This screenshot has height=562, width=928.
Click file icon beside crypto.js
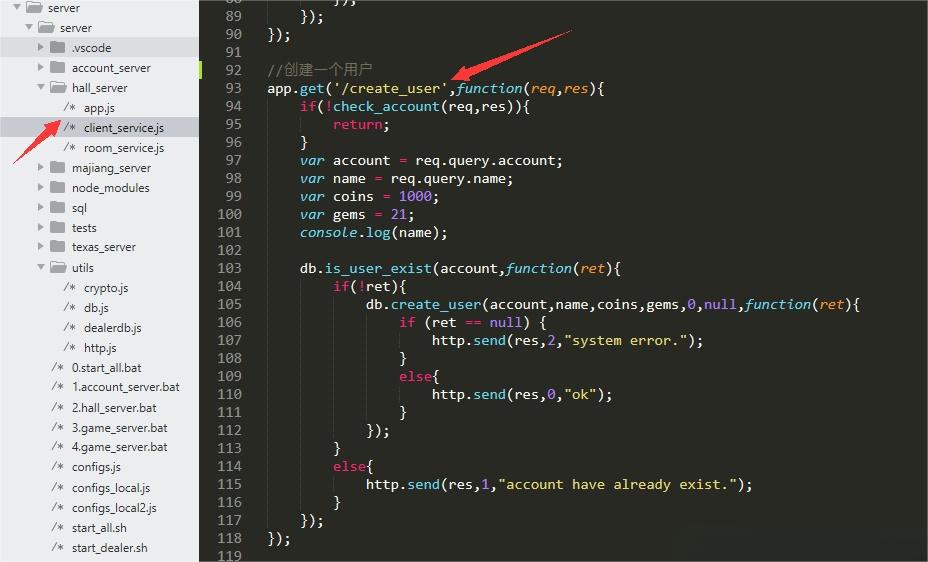pos(70,288)
